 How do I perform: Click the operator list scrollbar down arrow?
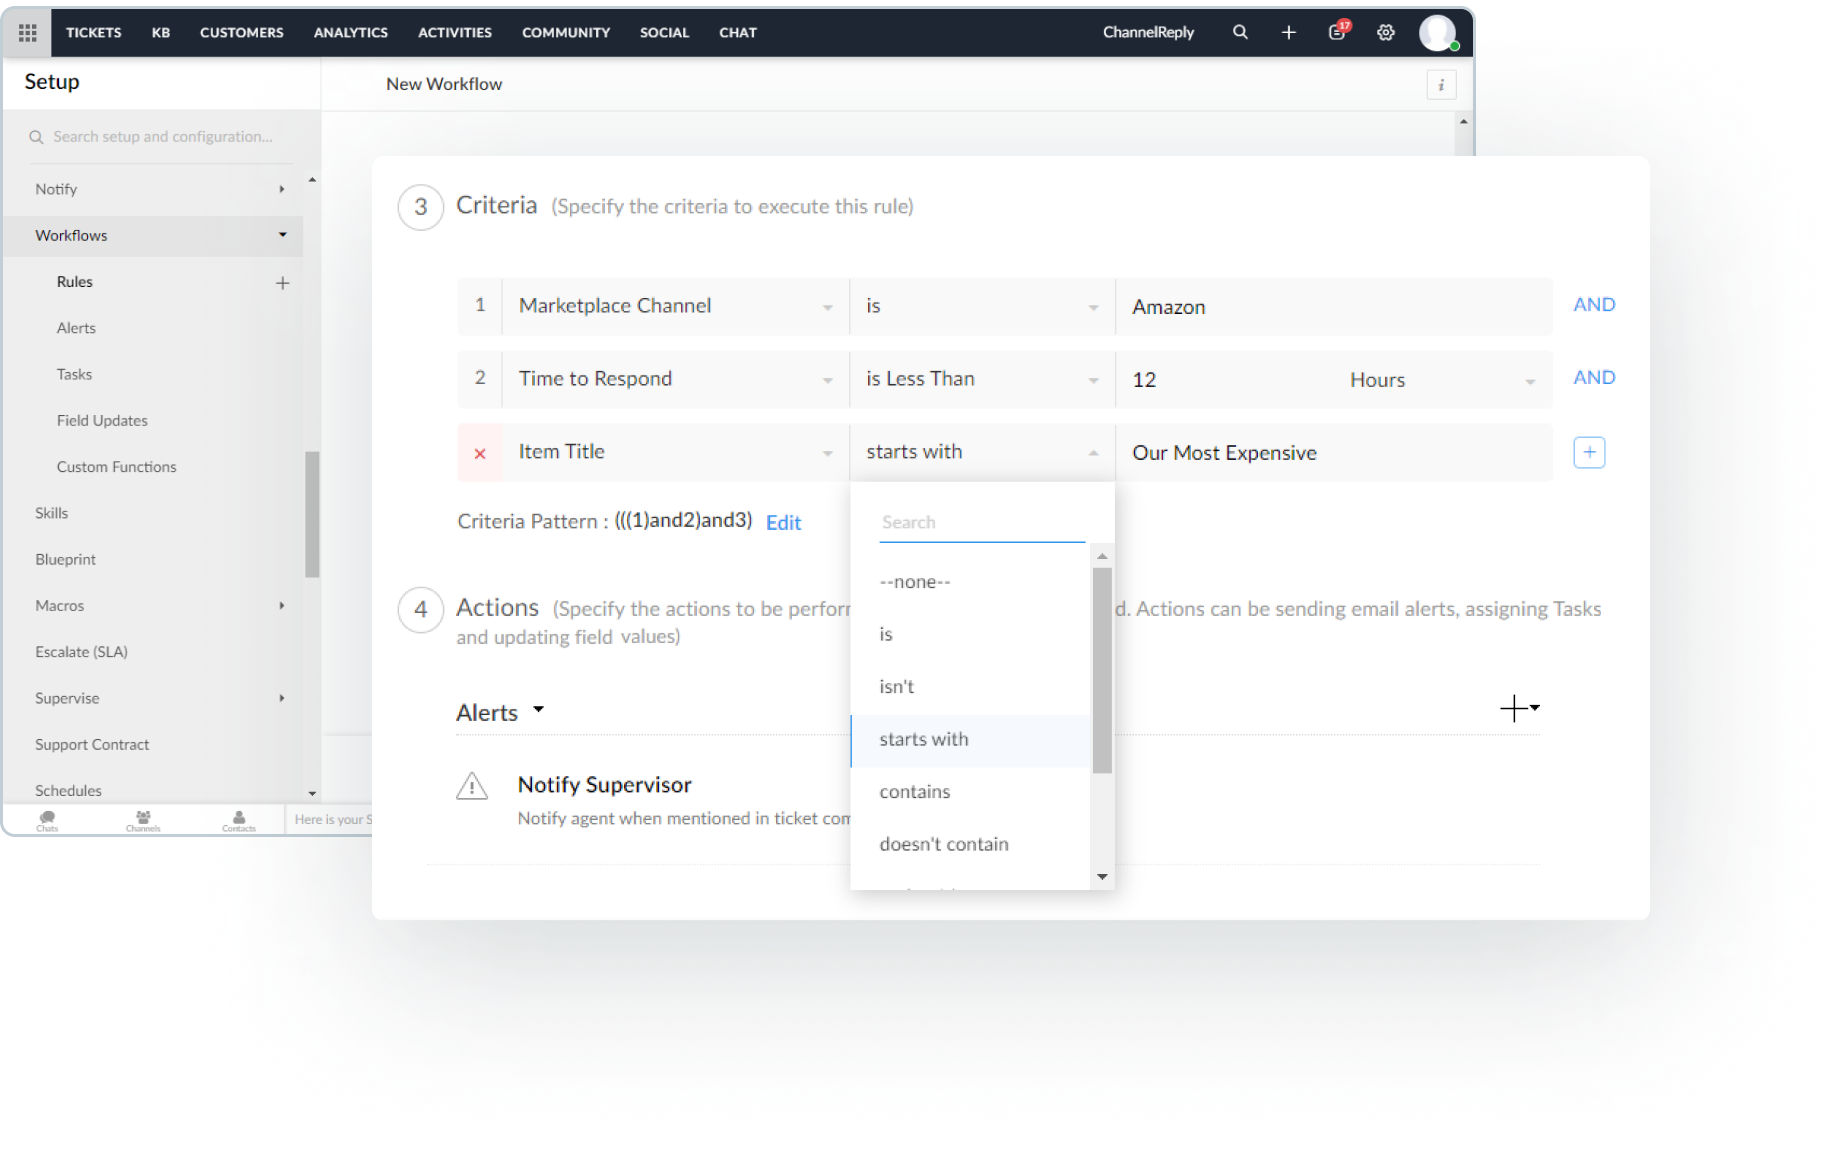(x=1102, y=877)
